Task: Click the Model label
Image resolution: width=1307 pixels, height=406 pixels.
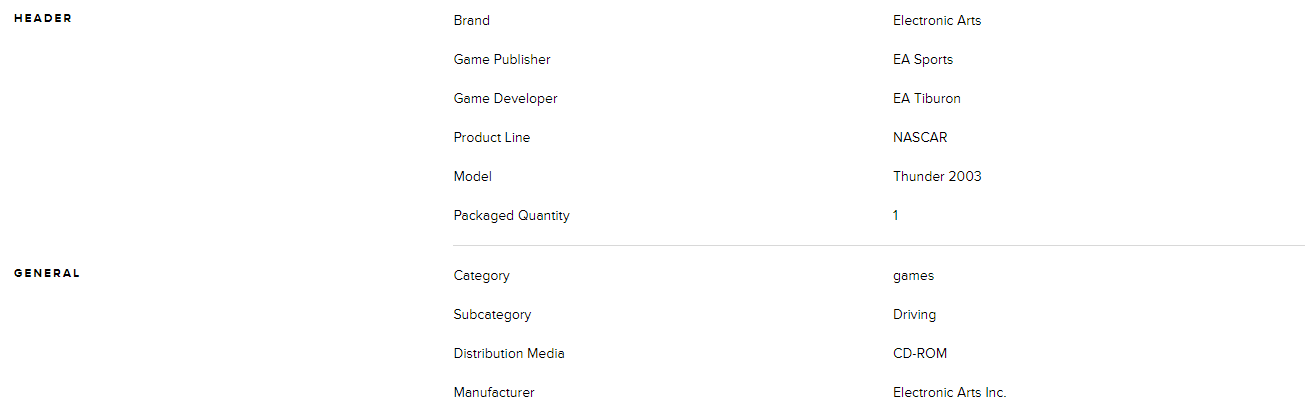Action: [x=472, y=176]
